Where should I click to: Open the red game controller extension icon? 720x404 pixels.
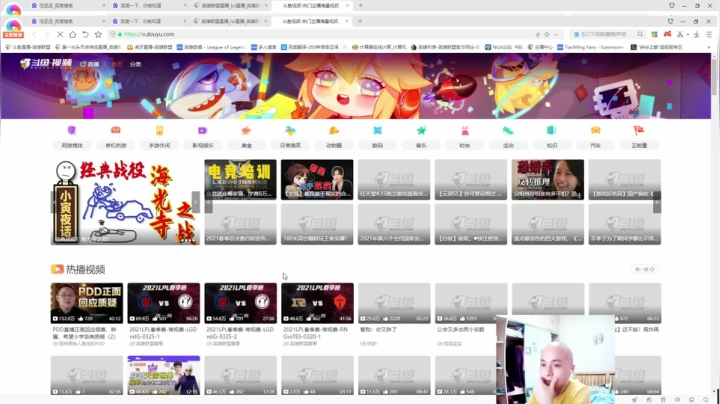pyautogui.click(x=667, y=34)
